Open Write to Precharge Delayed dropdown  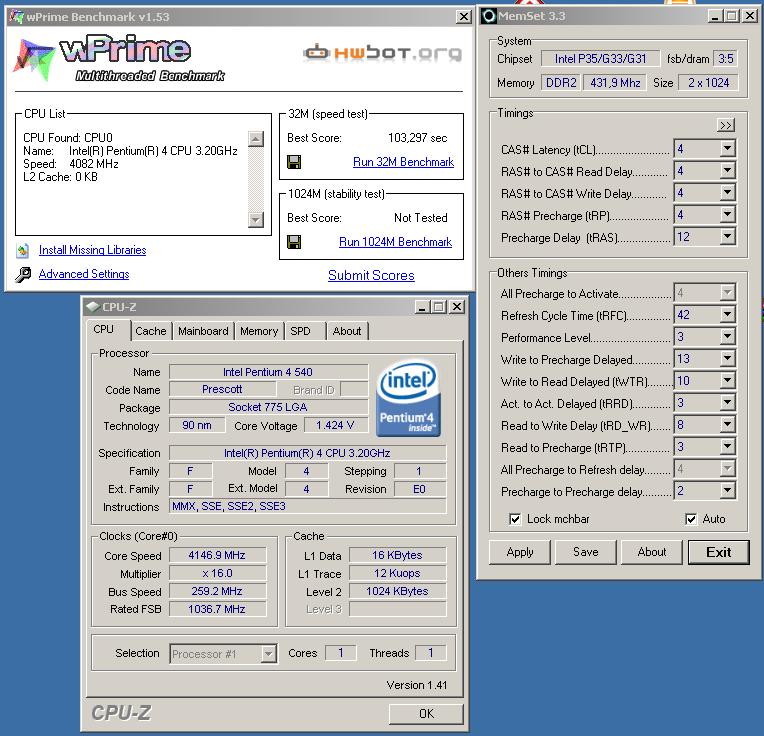click(727, 359)
